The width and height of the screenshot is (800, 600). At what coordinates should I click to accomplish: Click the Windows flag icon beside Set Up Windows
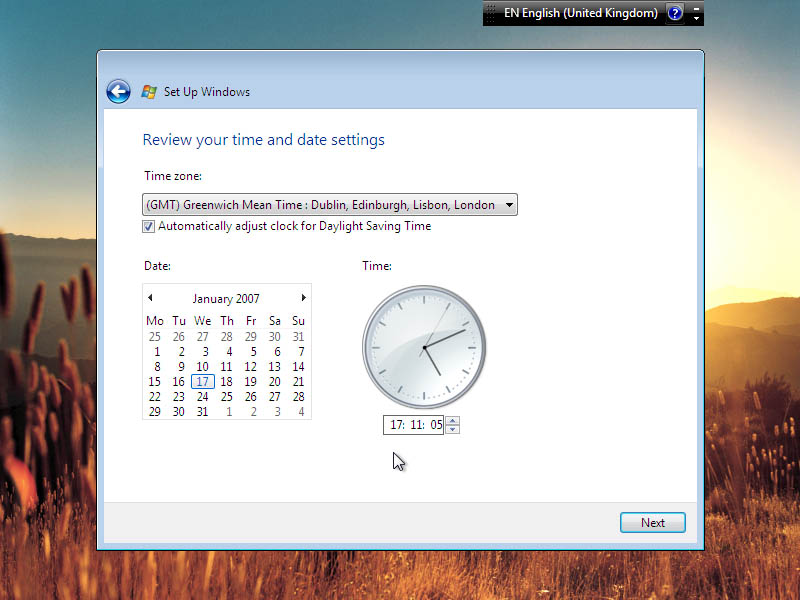coord(149,92)
